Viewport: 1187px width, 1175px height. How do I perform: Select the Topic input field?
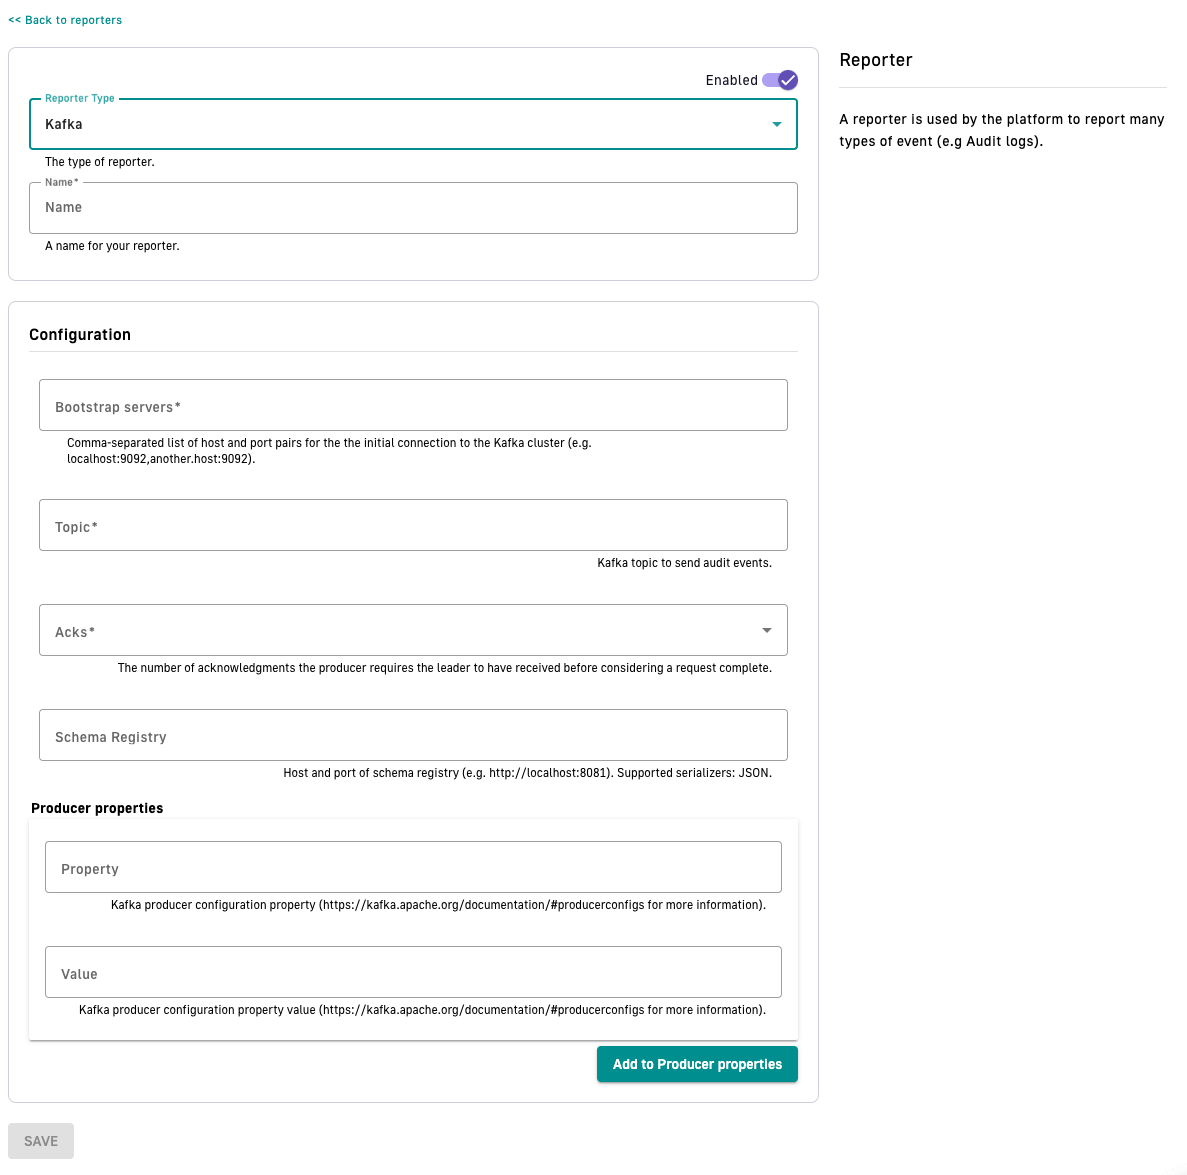pos(413,526)
